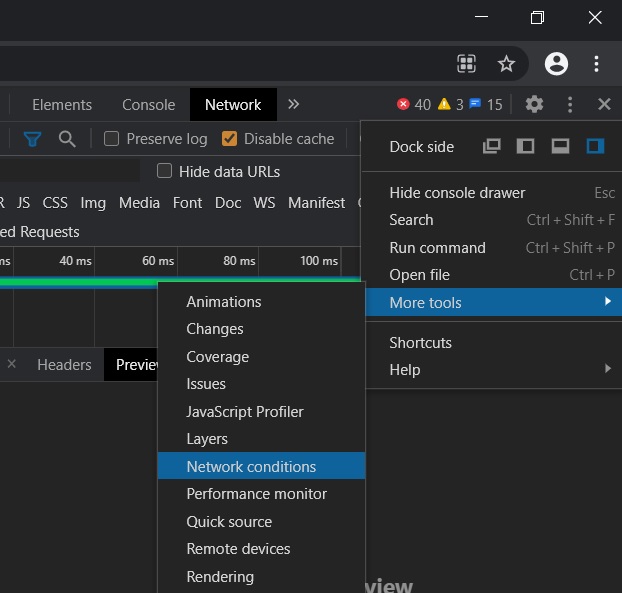
Task: Choose dock to bottom icon
Action: click(x=560, y=146)
